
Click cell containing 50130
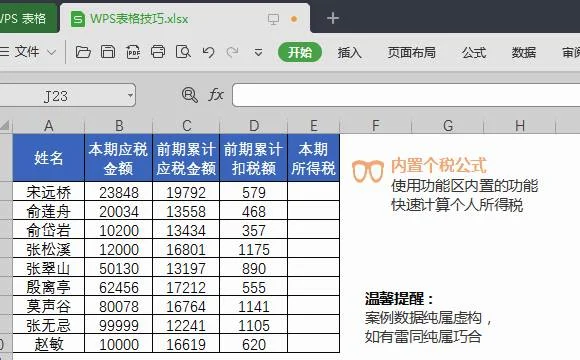[119, 268]
